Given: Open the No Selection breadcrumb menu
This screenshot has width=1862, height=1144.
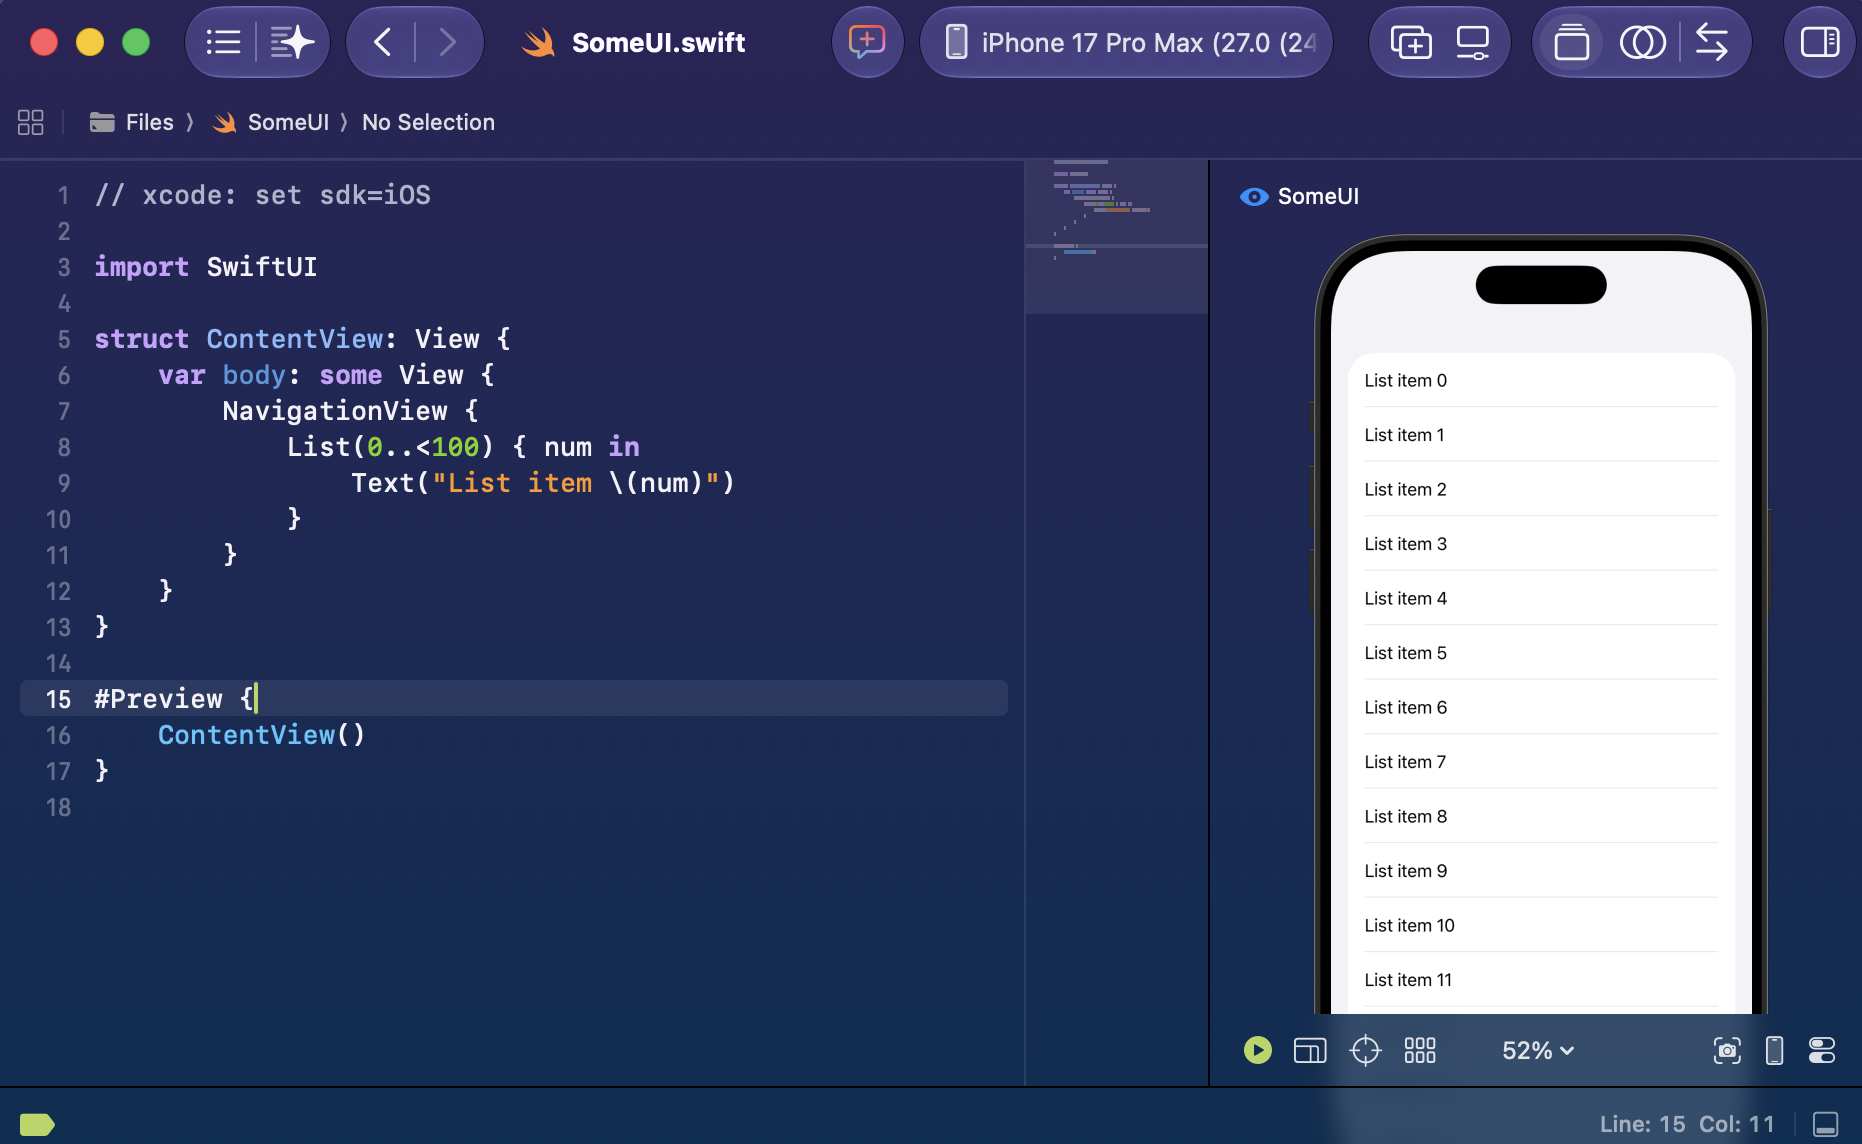Looking at the screenshot, I should tap(428, 122).
